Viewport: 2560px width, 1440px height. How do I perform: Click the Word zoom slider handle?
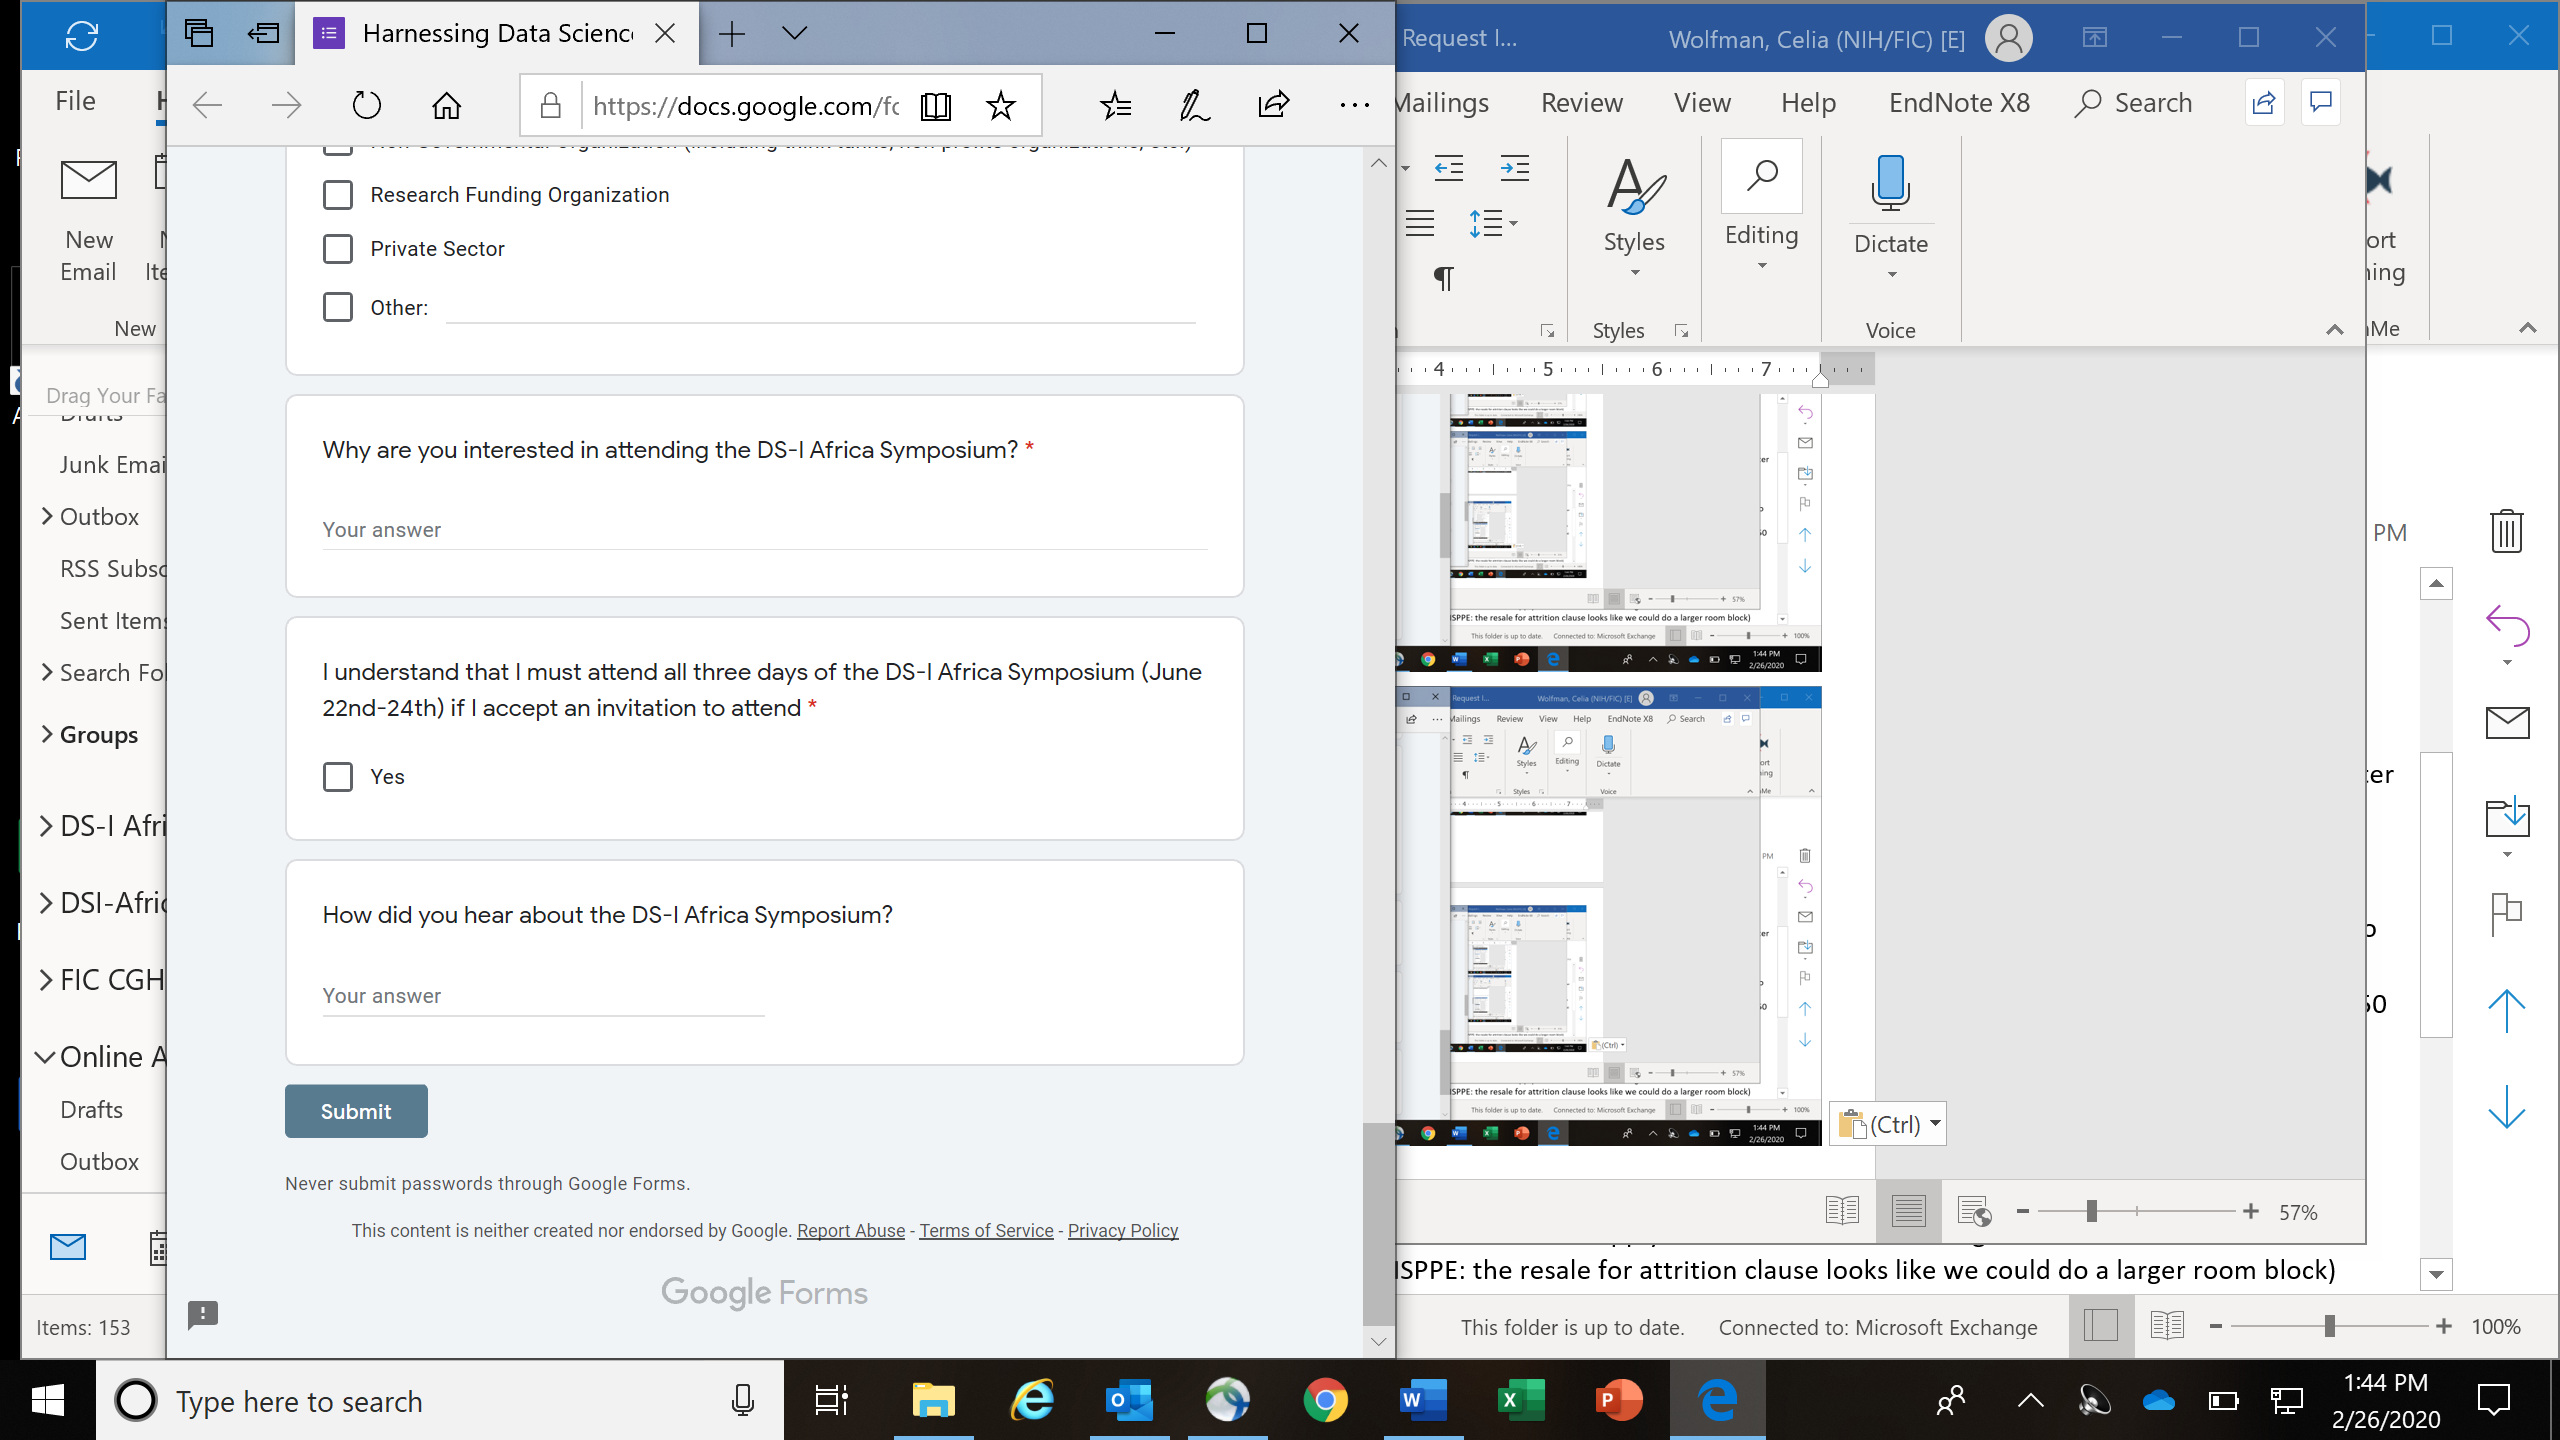tap(2090, 1212)
